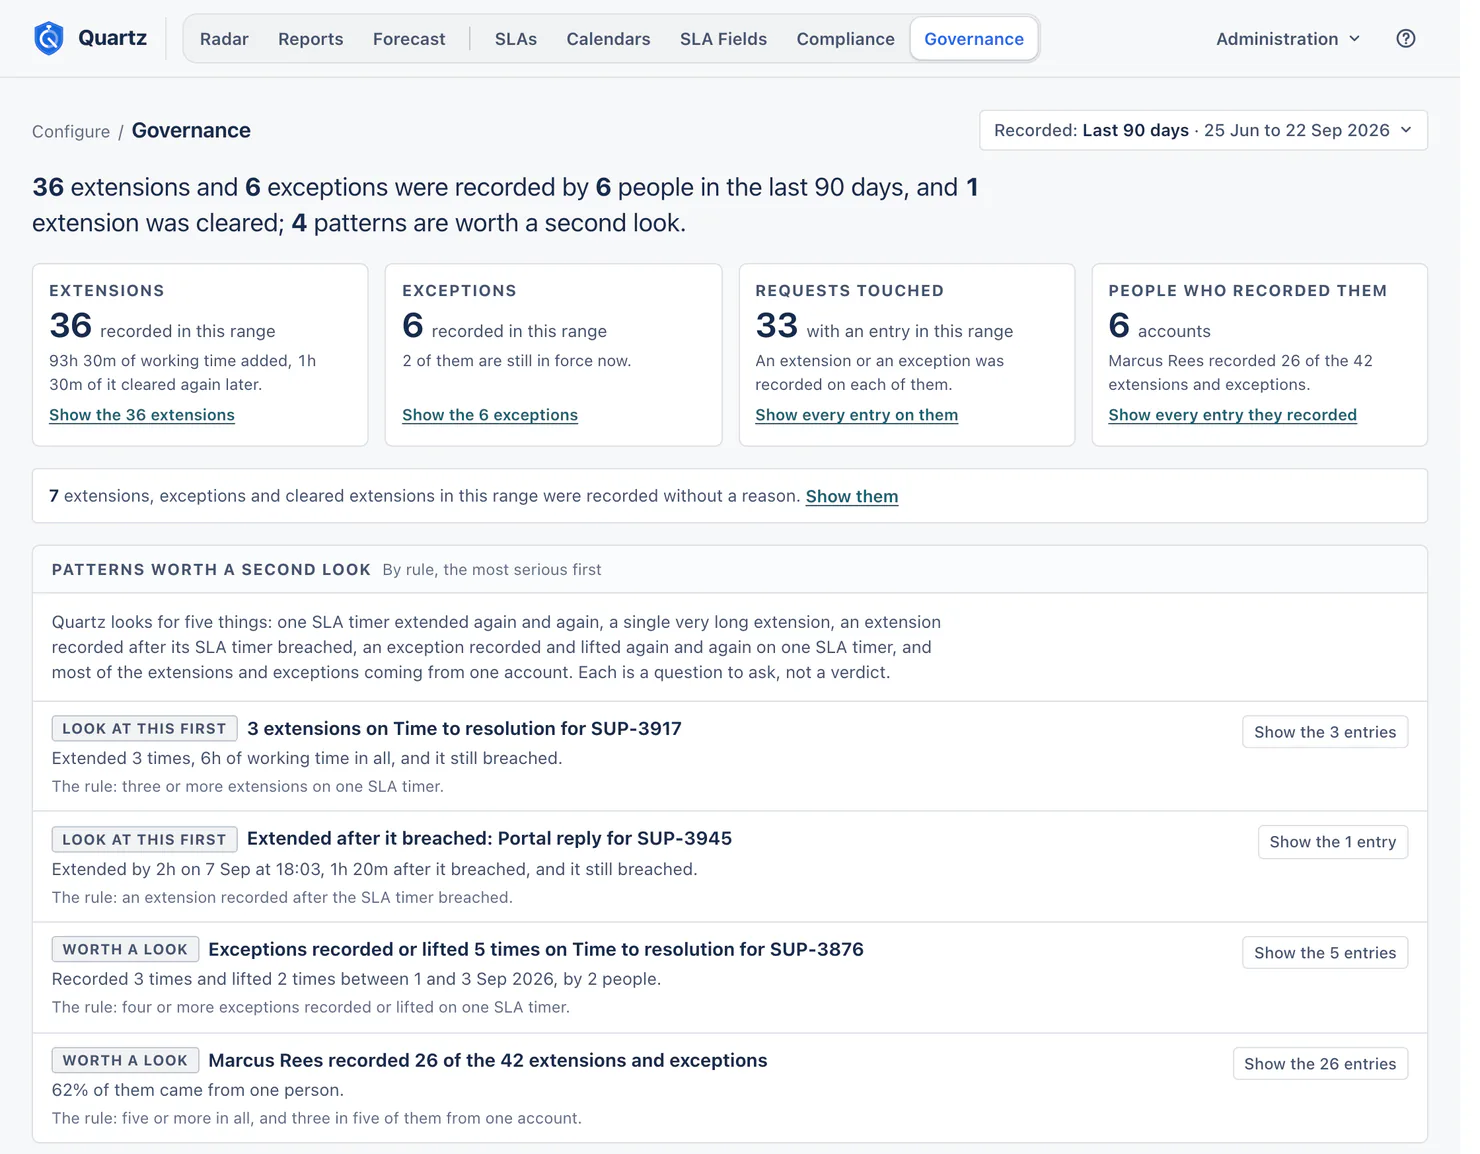
Task: Click the Governance page heading
Action: [x=191, y=131]
